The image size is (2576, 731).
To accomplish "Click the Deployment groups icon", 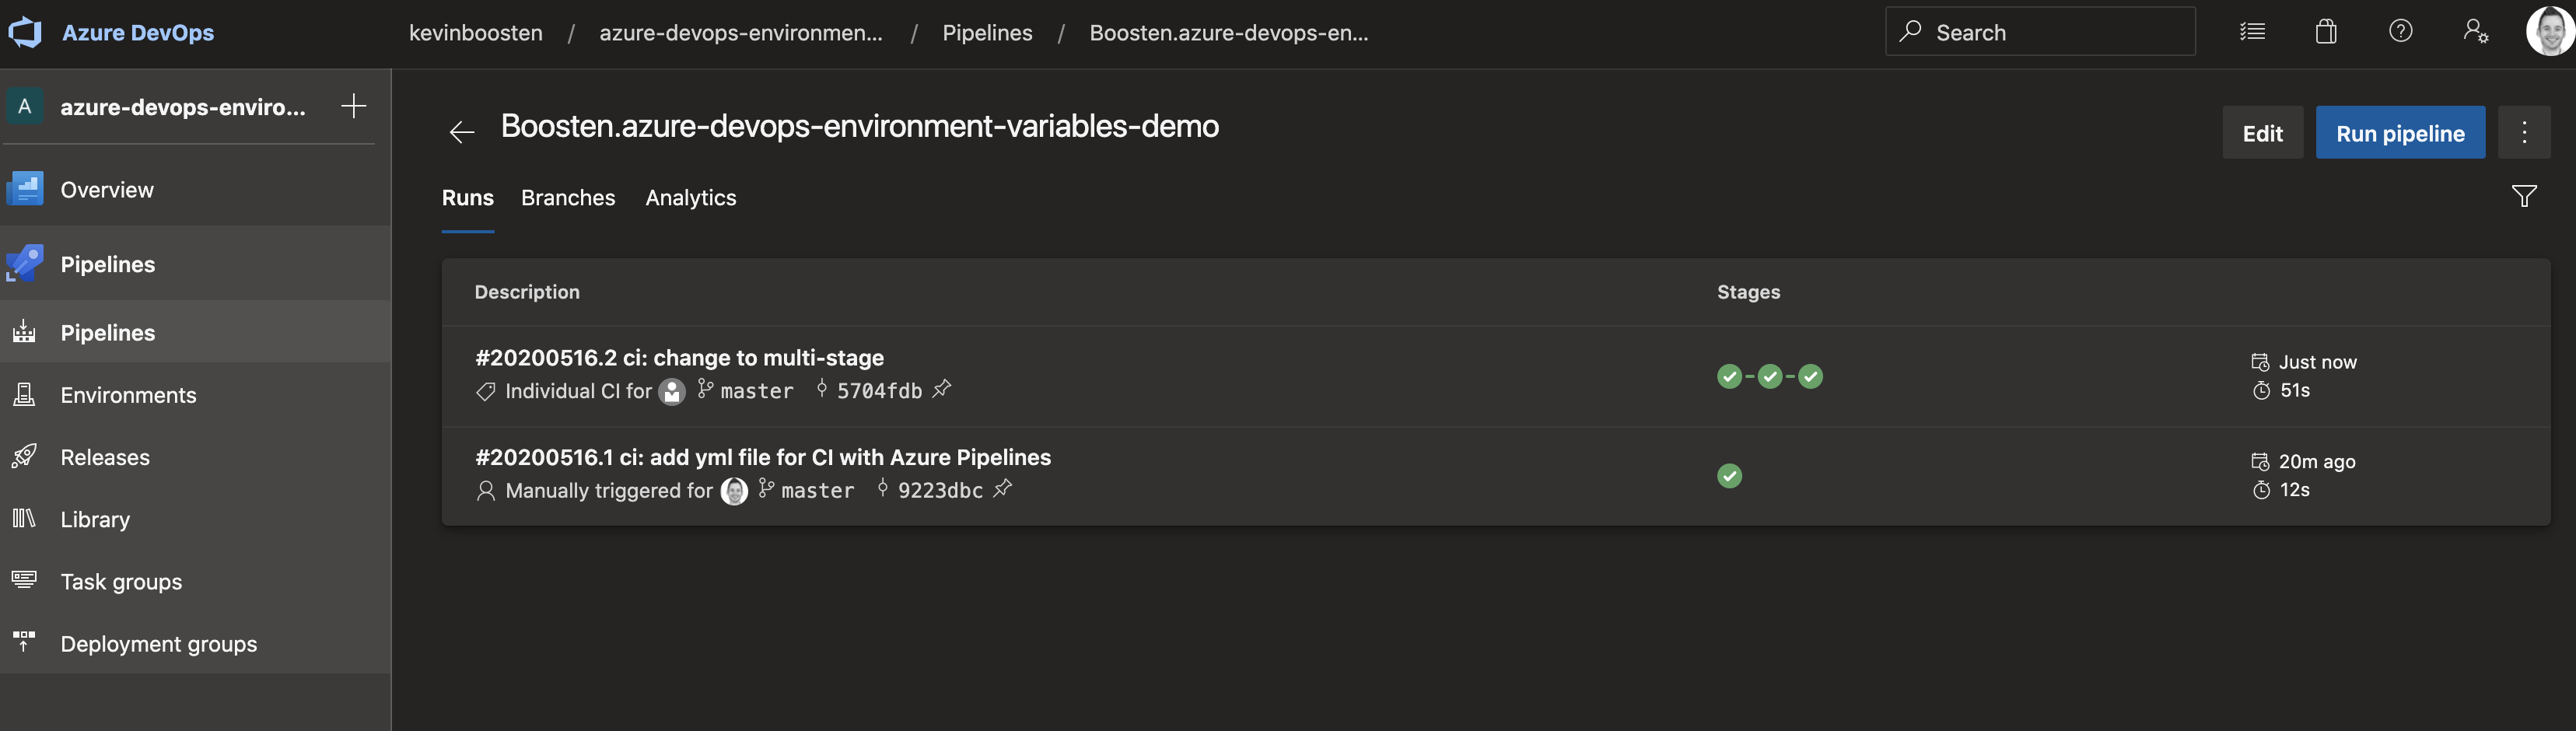I will click(x=24, y=641).
